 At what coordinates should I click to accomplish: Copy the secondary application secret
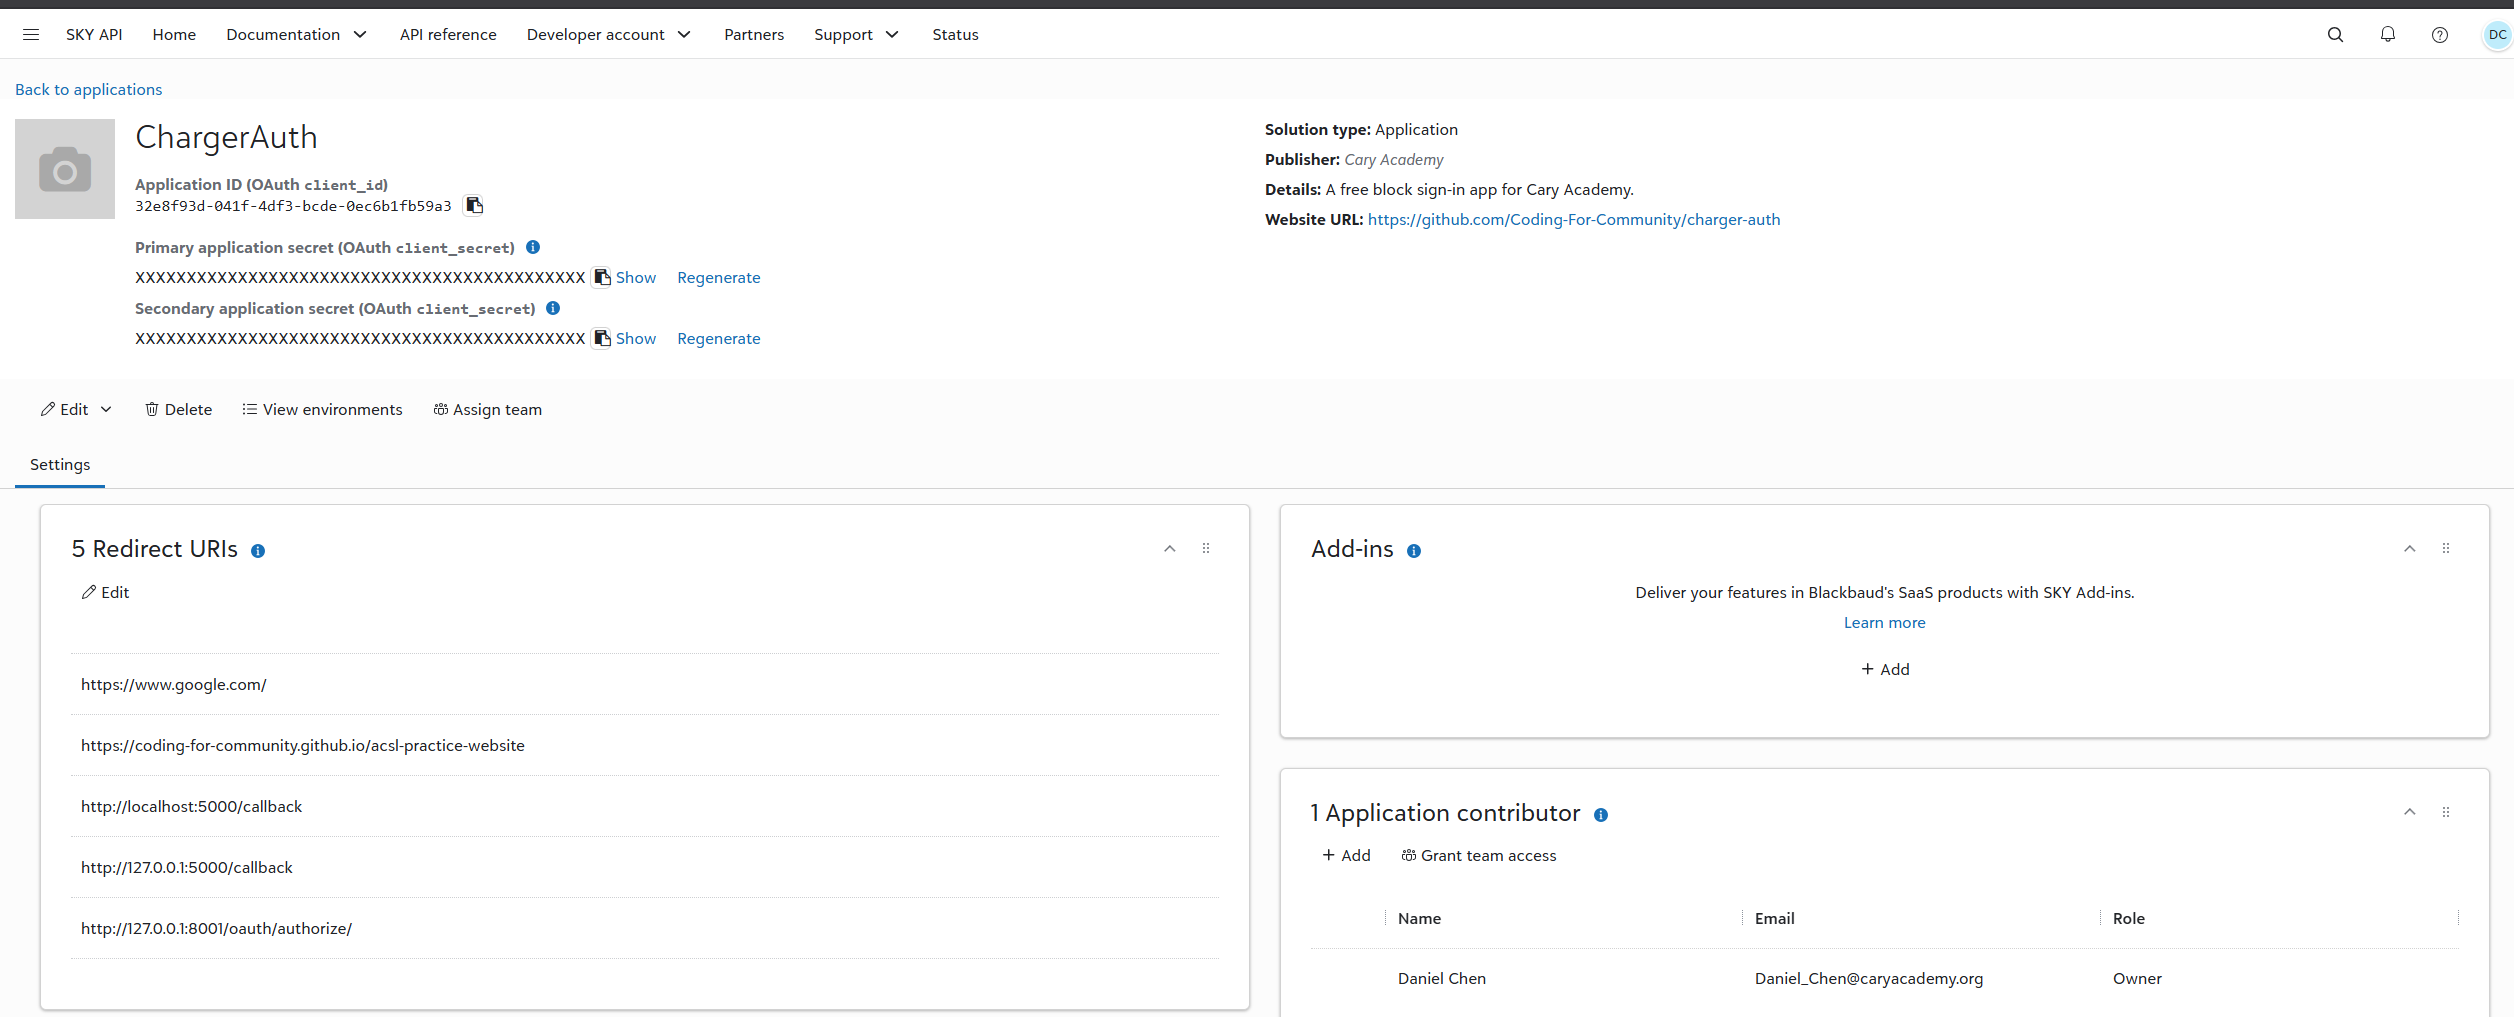602,338
